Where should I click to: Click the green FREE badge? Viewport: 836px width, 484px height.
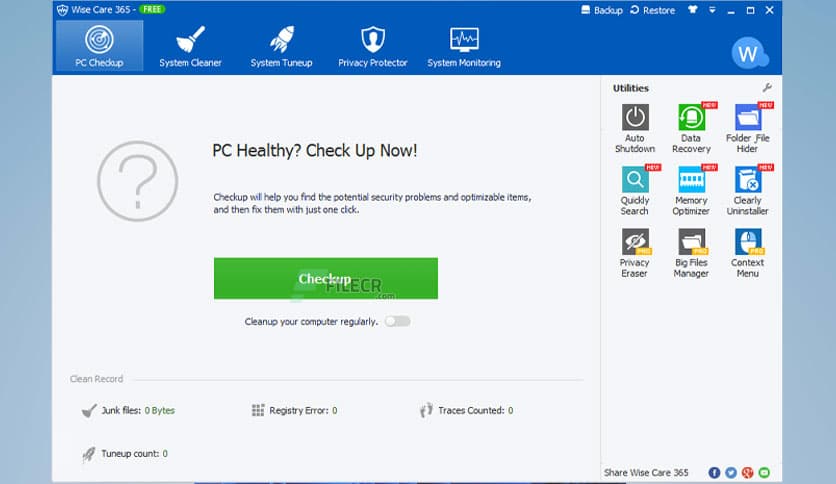pos(152,10)
